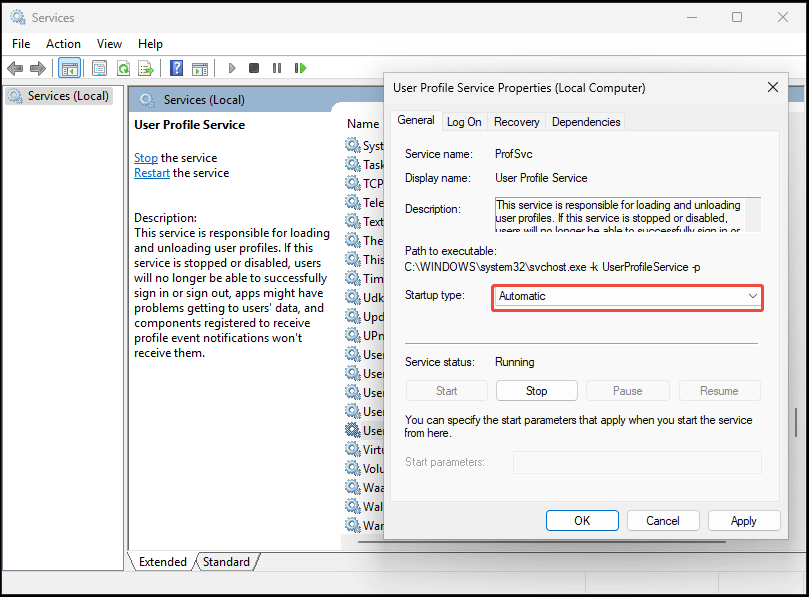Screen dimensions: 809x597
Task: Click the gear icon beside 'Volu' service
Action: pos(353,469)
